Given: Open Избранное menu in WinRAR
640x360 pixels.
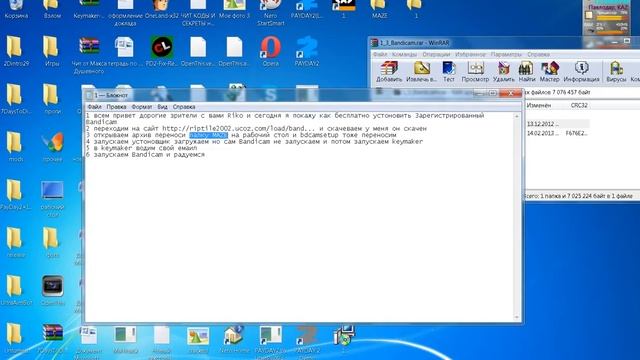Looking at the screenshot, I should pyautogui.click(x=470, y=54).
